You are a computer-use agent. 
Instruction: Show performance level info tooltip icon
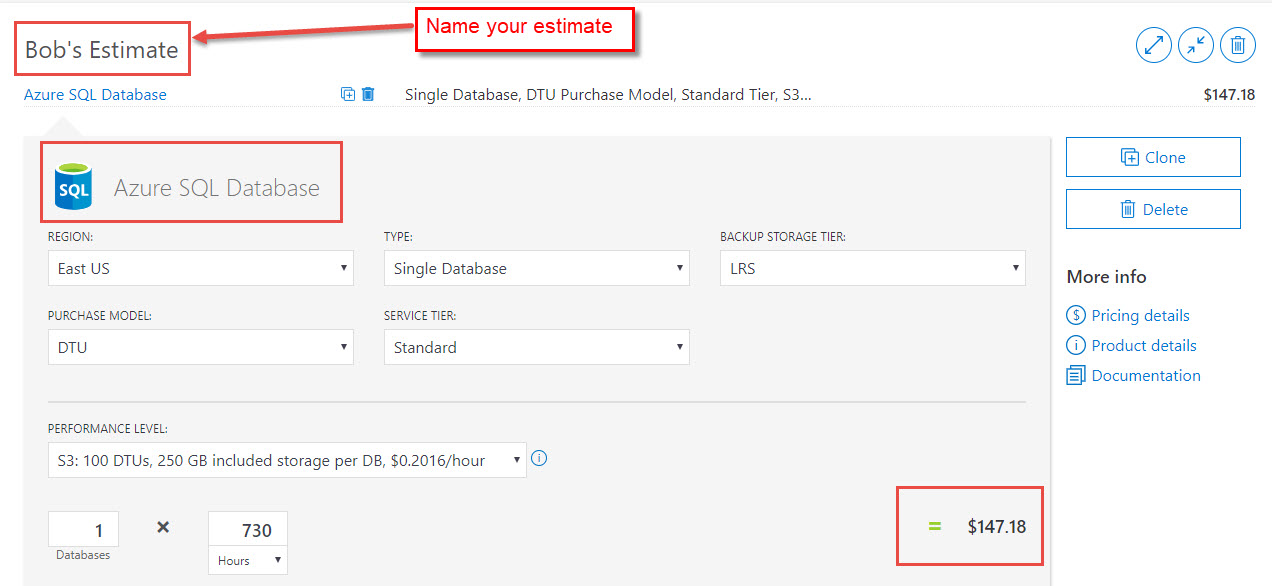click(x=539, y=459)
